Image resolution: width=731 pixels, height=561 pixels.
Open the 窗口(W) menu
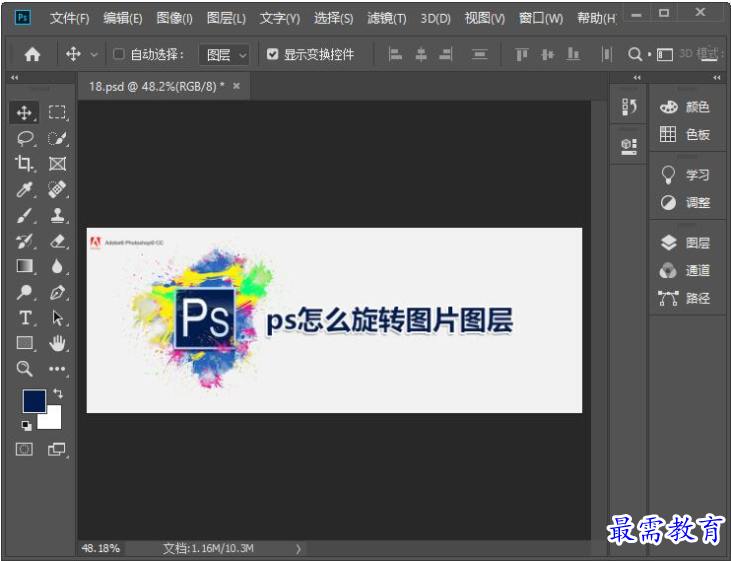[541, 19]
